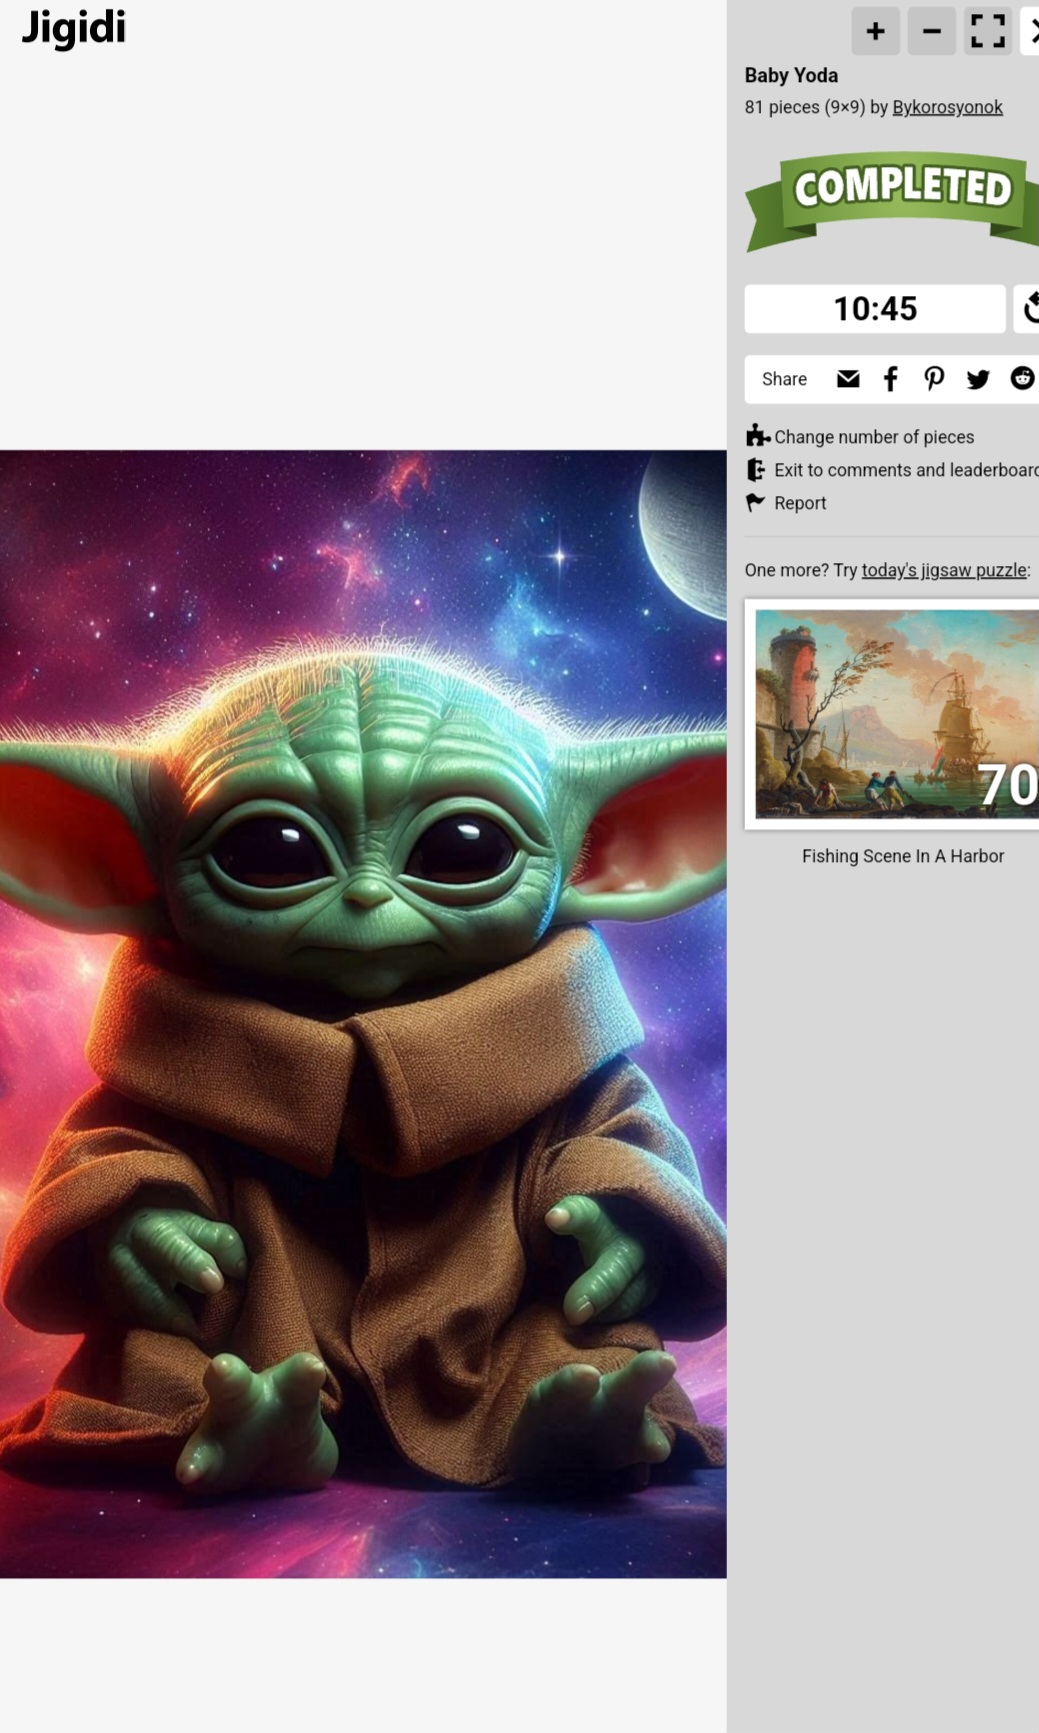Screen dimensions: 1039x1733
Task: Open Change number of pieces
Action: pyautogui.click(x=874, y=437)
